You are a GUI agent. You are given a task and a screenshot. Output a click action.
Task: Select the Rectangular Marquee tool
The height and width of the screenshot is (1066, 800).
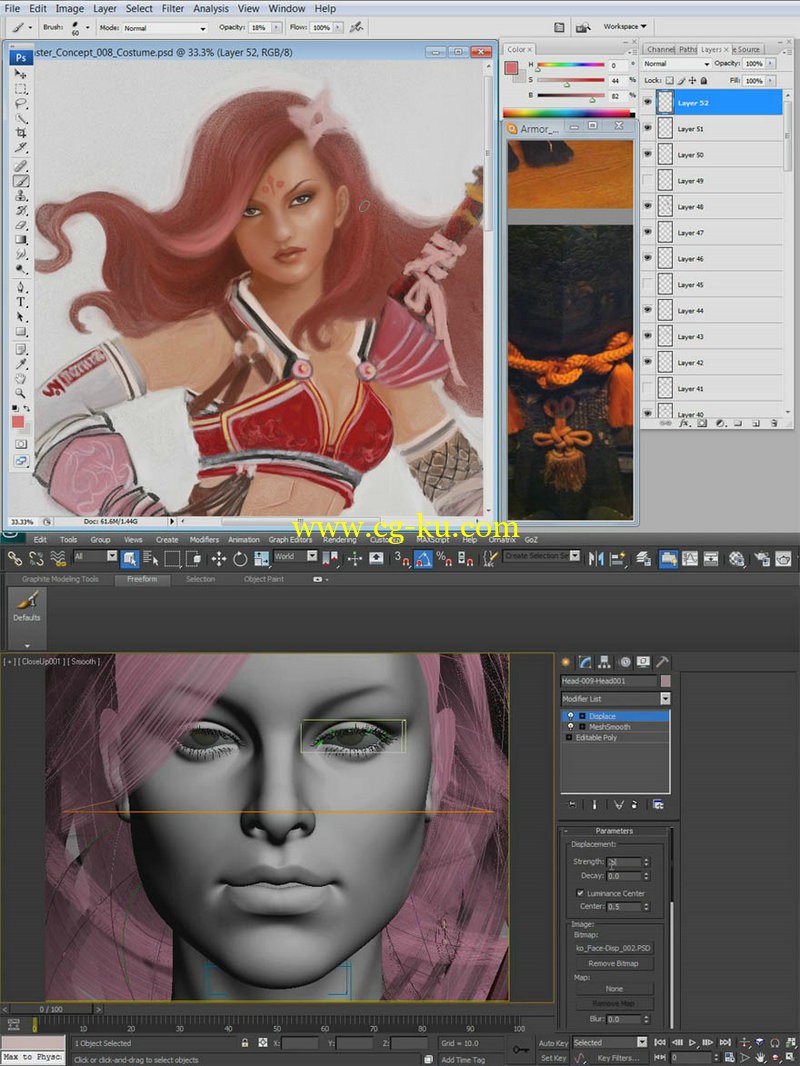[x=20, y=89]
